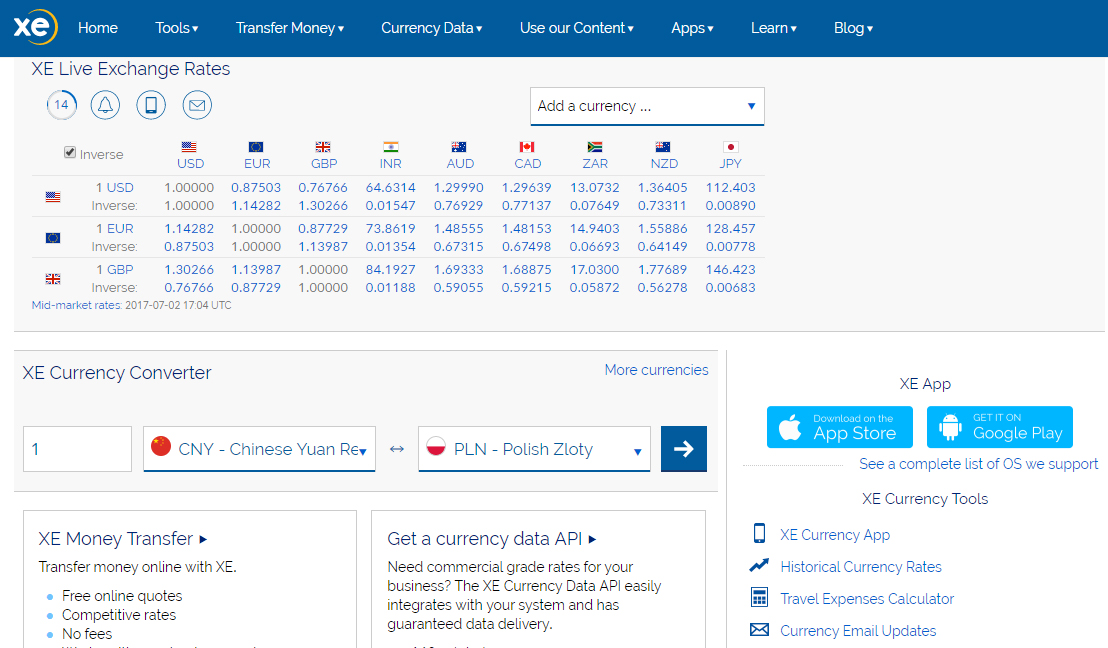Click the 14 refresh countdown circle
Image resolution: width=1108 pixels, height=648 pixels.
pyautogui.click(x=61, y=105)
